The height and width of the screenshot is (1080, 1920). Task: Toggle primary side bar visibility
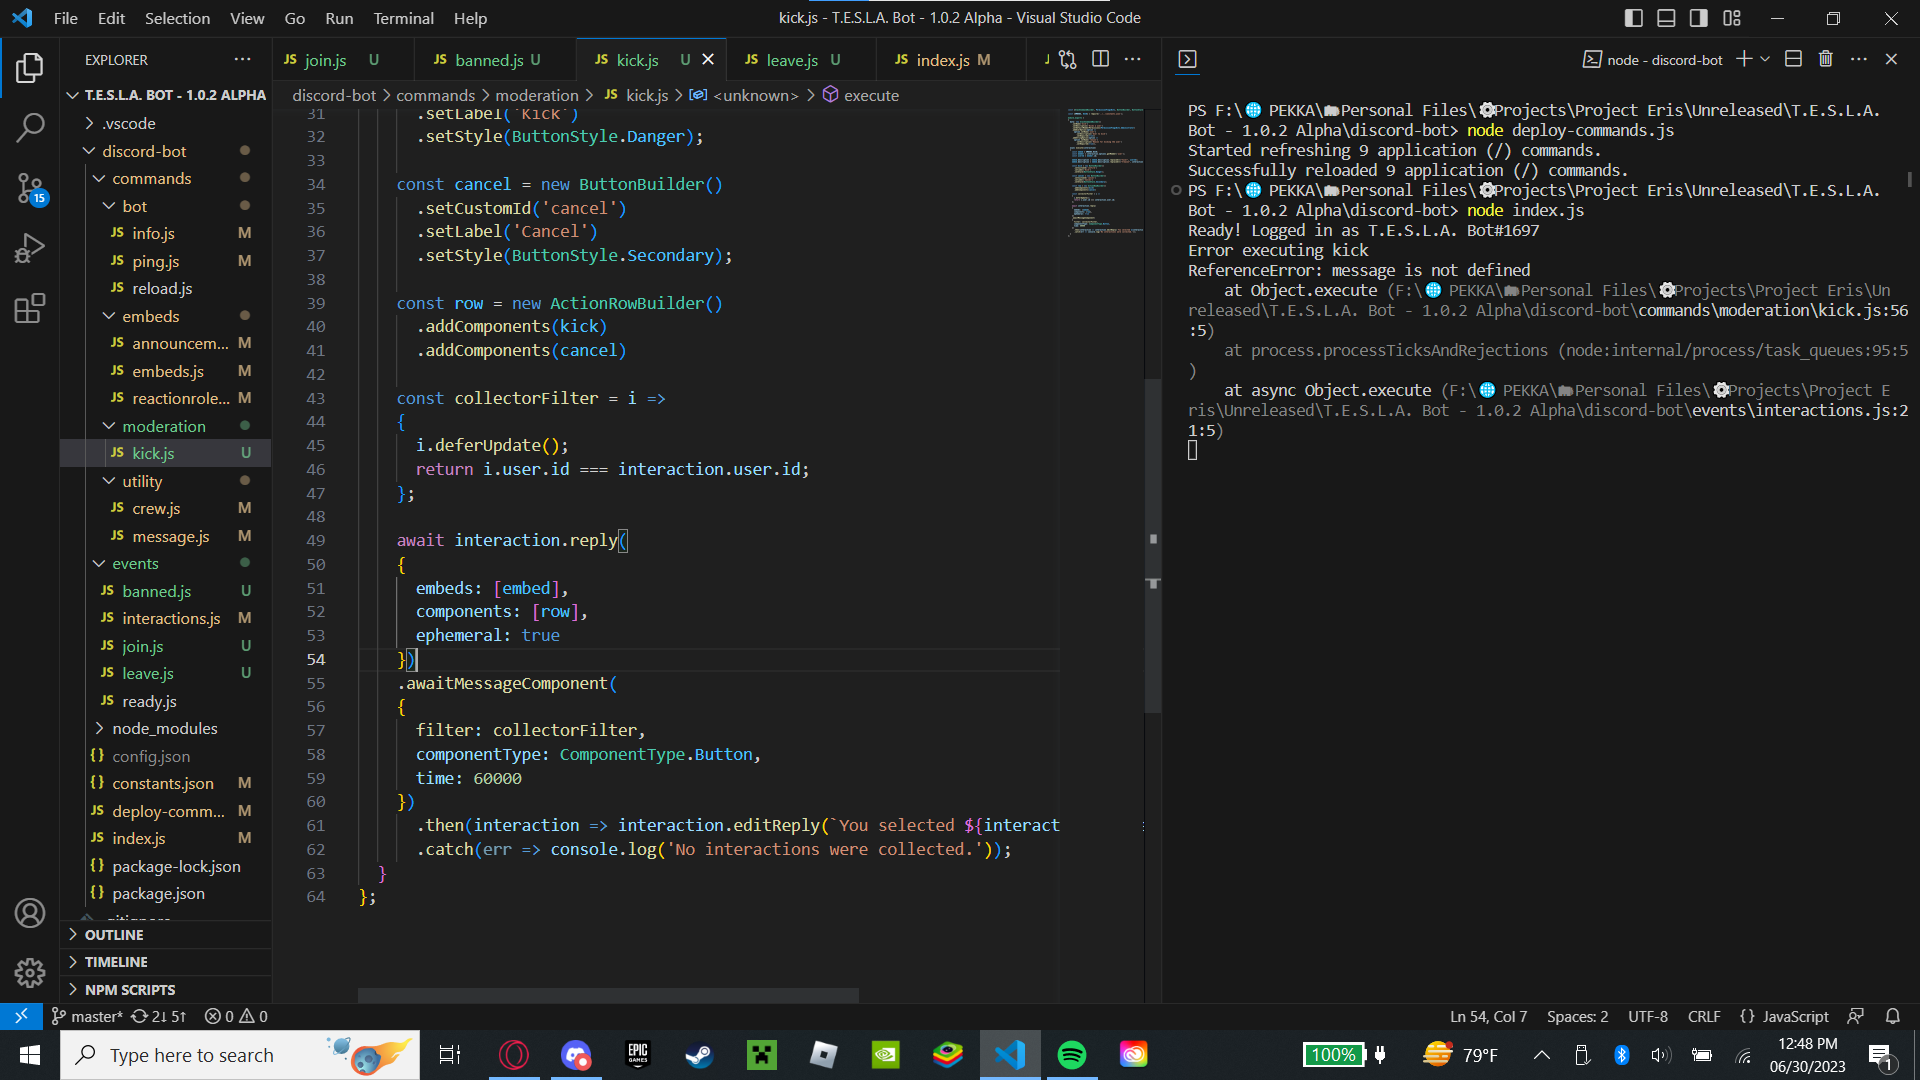coord(1634,18)
